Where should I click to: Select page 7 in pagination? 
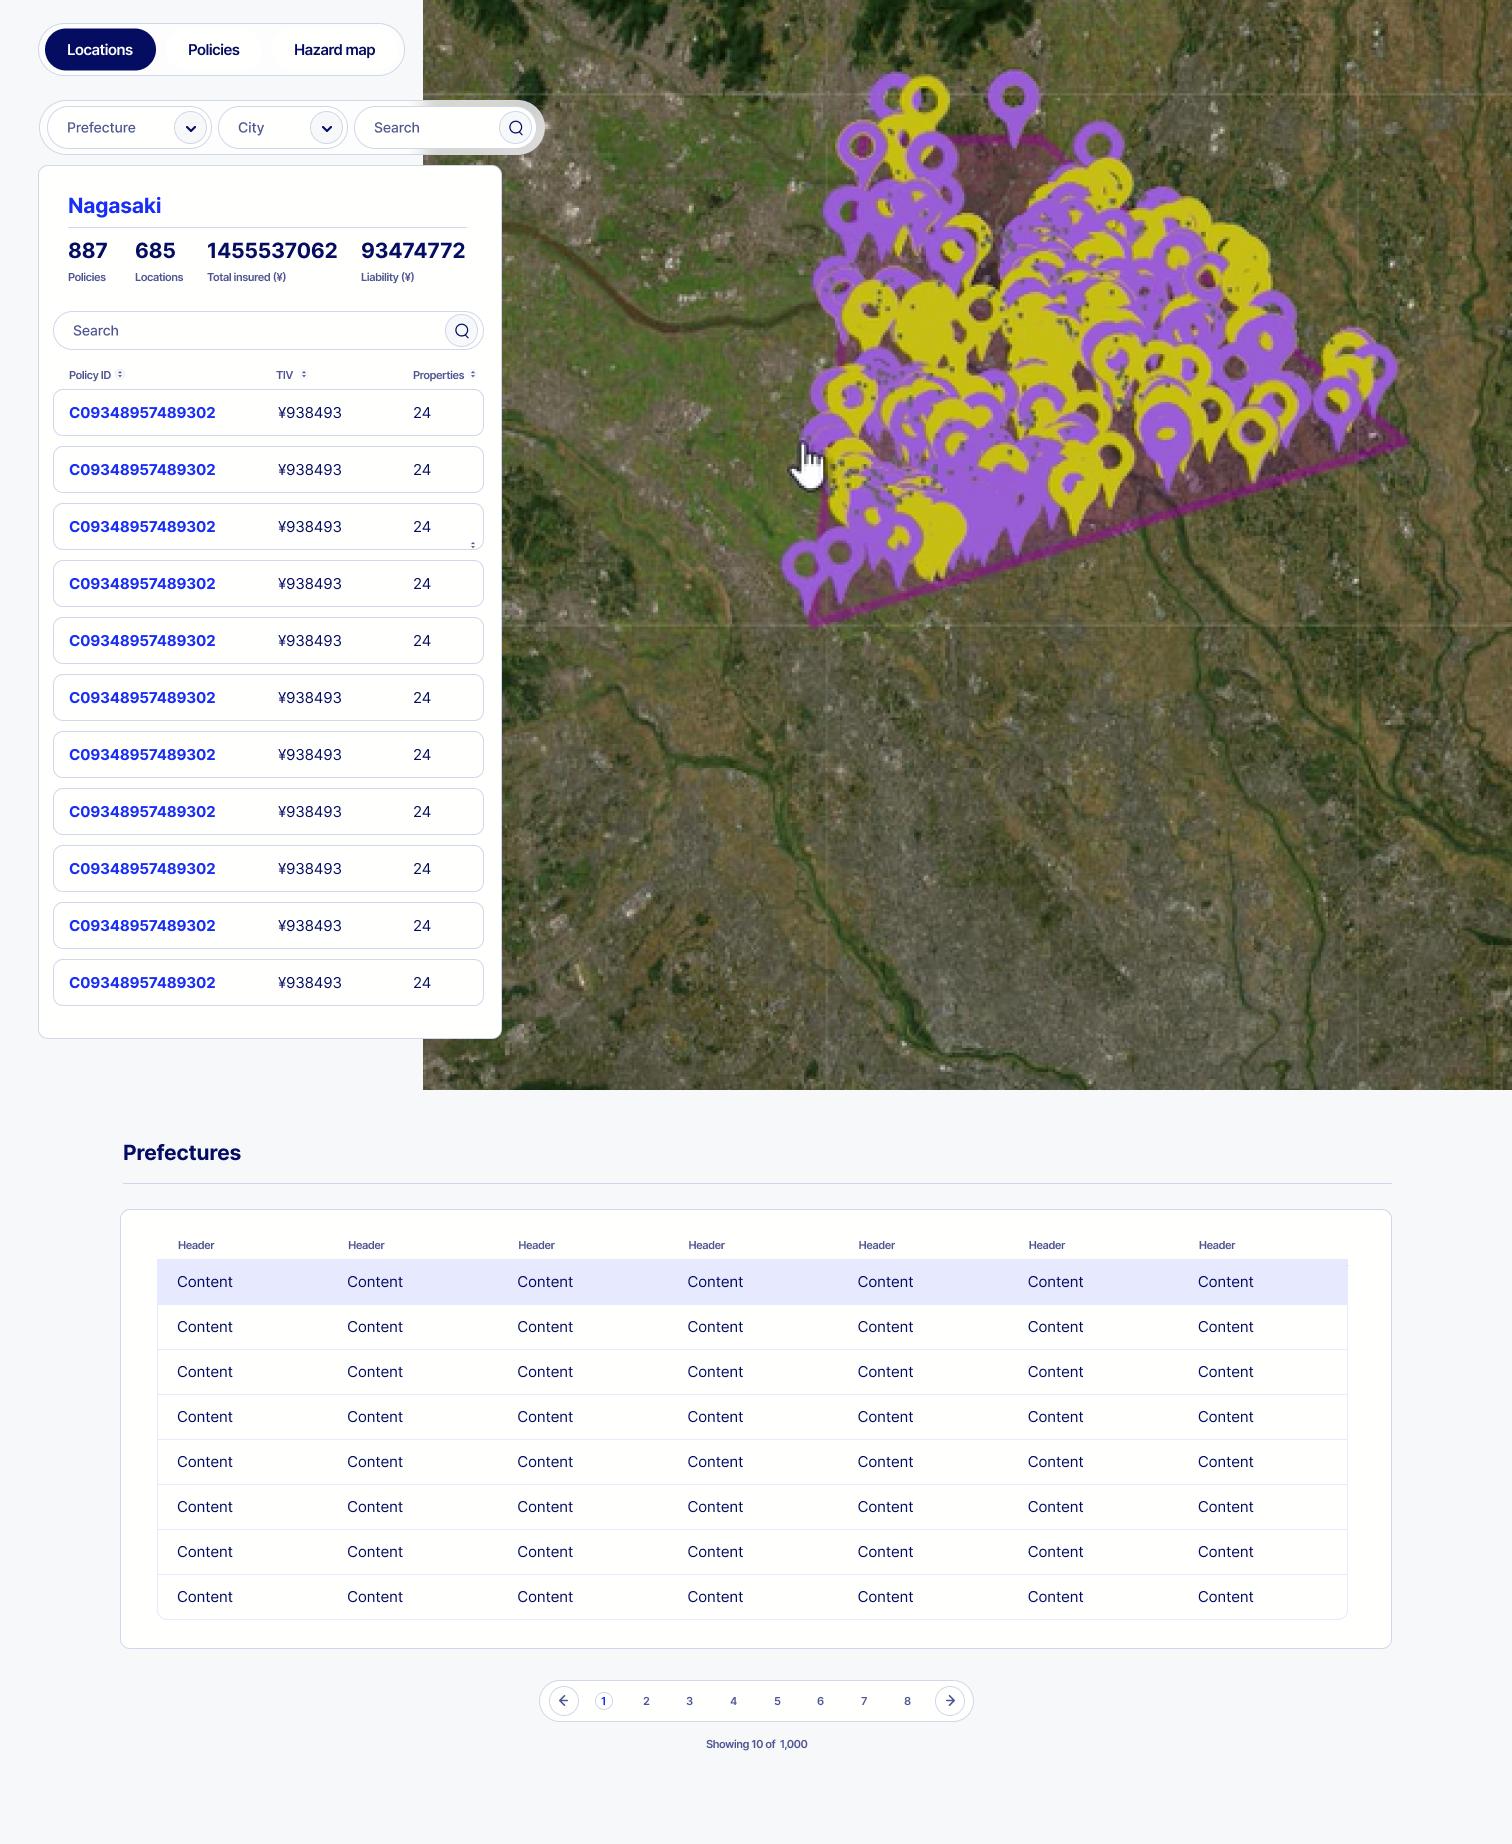[x=864, y=1701]
